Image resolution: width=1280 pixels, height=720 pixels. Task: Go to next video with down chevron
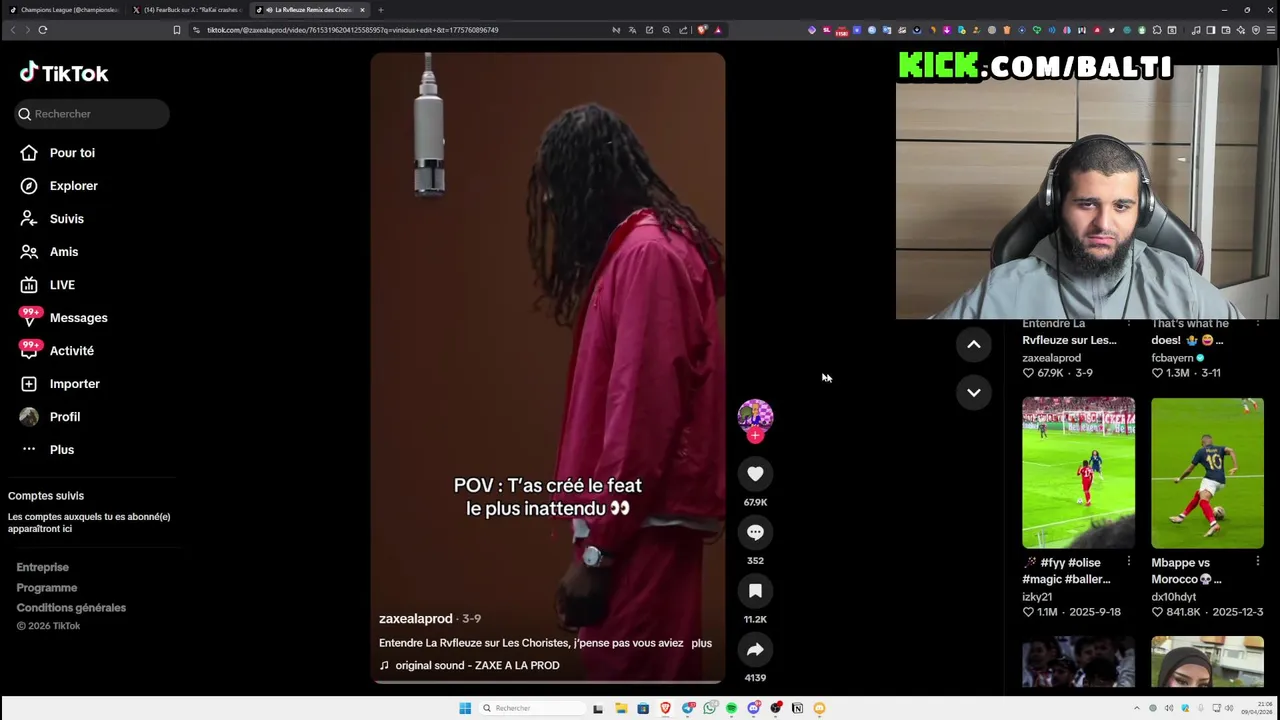pyautogui.click(x=973, y=392)
